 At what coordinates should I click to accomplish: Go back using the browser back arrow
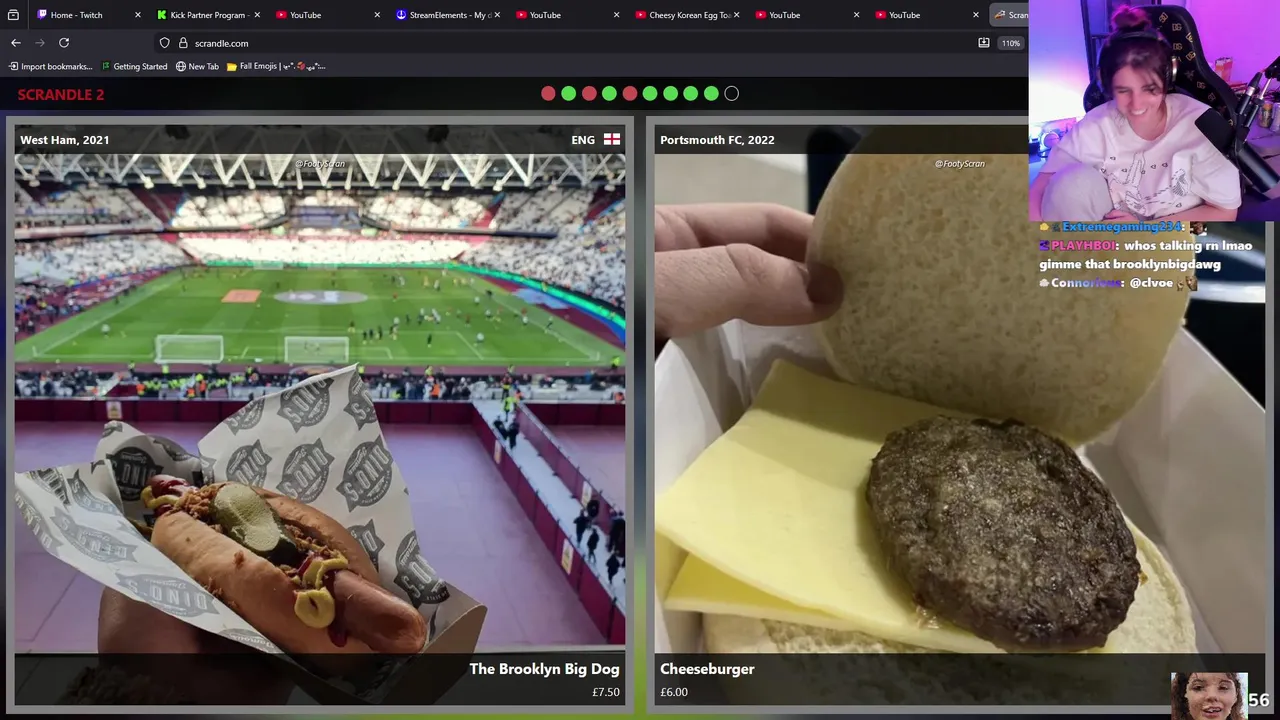point(15,43)
